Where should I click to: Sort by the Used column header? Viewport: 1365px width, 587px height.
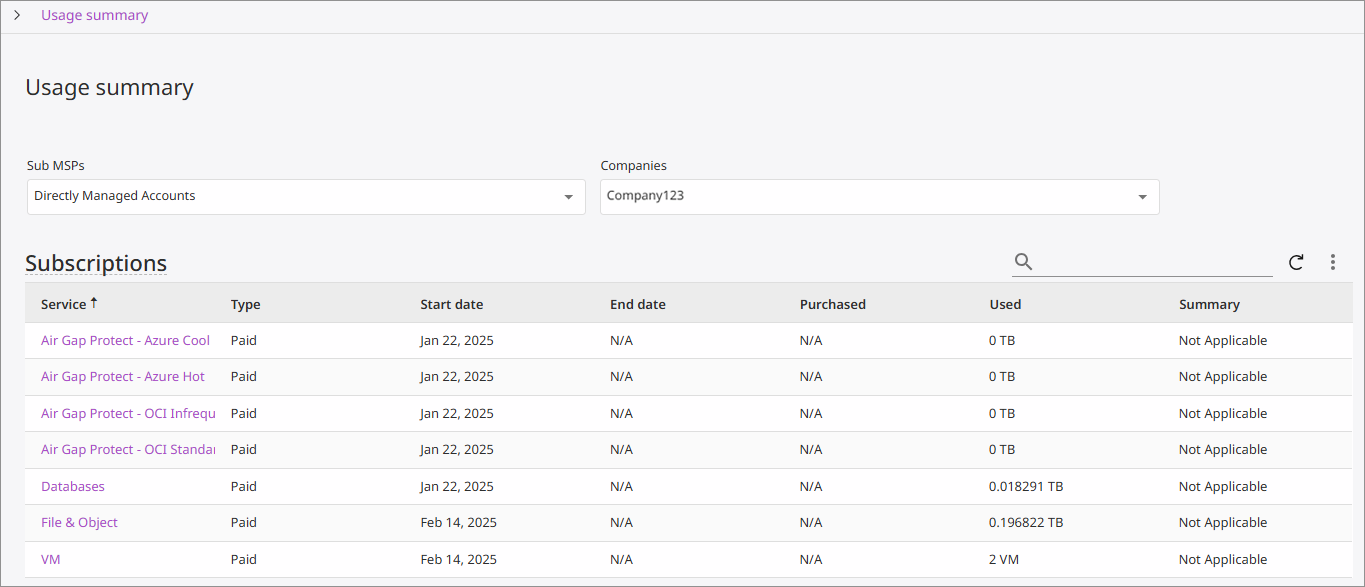tap(1005, 305)
